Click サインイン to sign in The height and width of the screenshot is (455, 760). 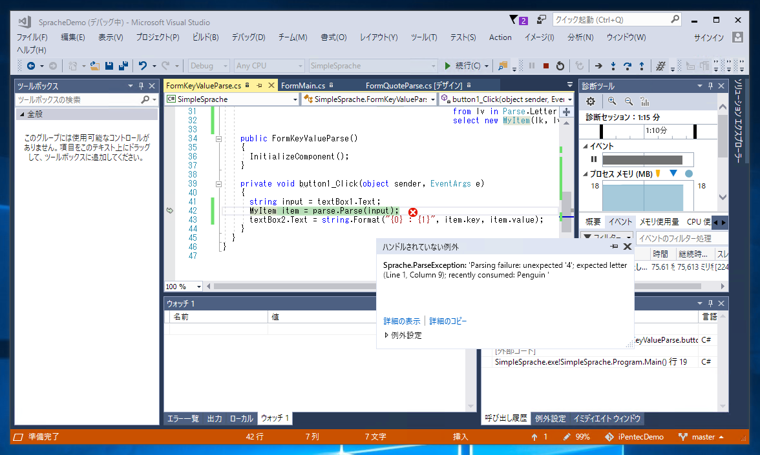tap(709, 38)
